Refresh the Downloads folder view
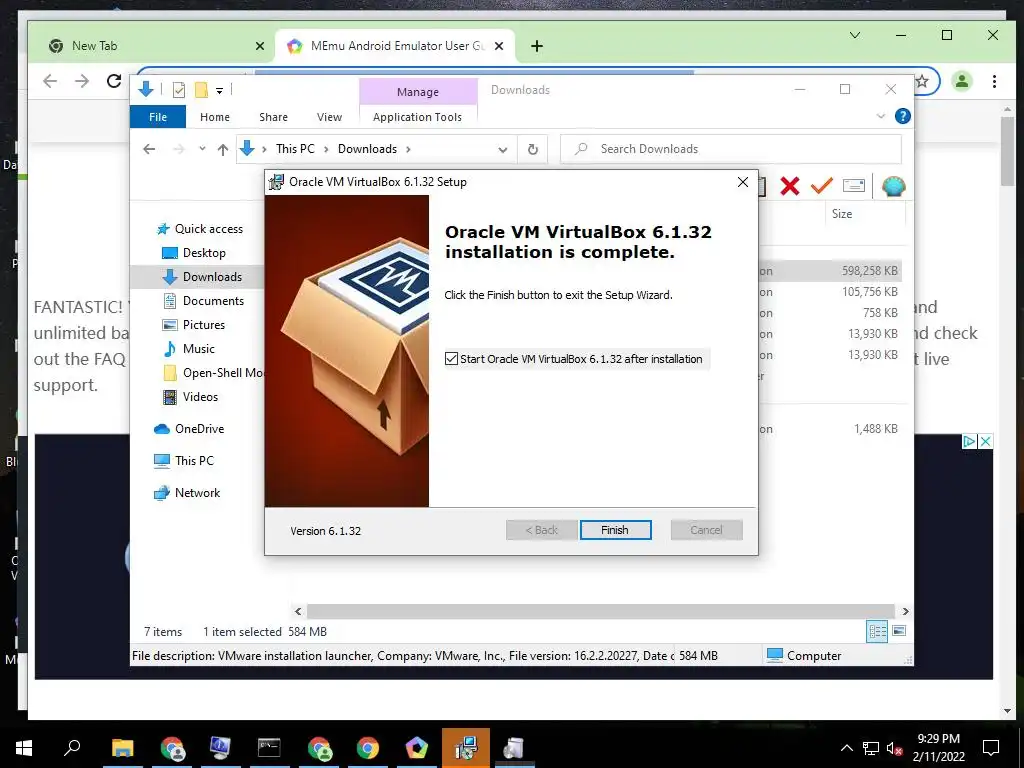The image size is (1024, 768). pos(533,150)
